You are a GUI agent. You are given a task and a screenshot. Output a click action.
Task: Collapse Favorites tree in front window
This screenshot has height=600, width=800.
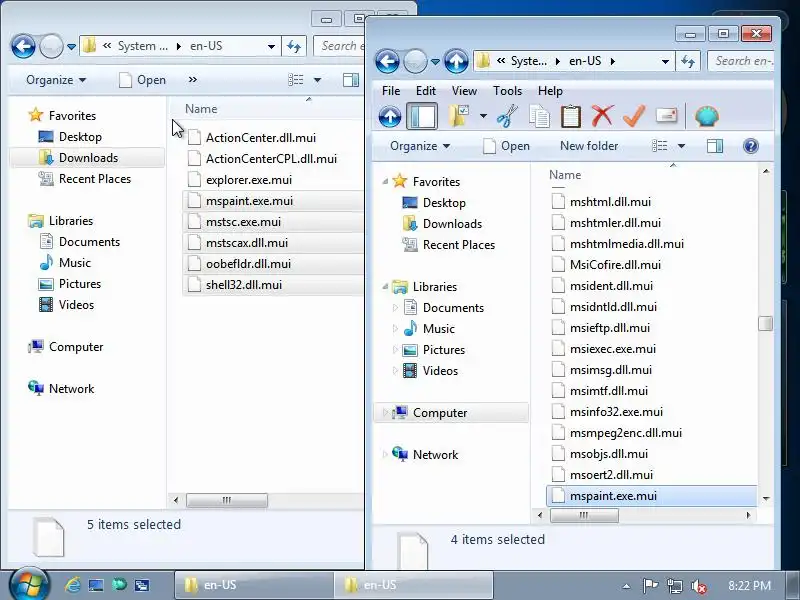click(385, 181)
